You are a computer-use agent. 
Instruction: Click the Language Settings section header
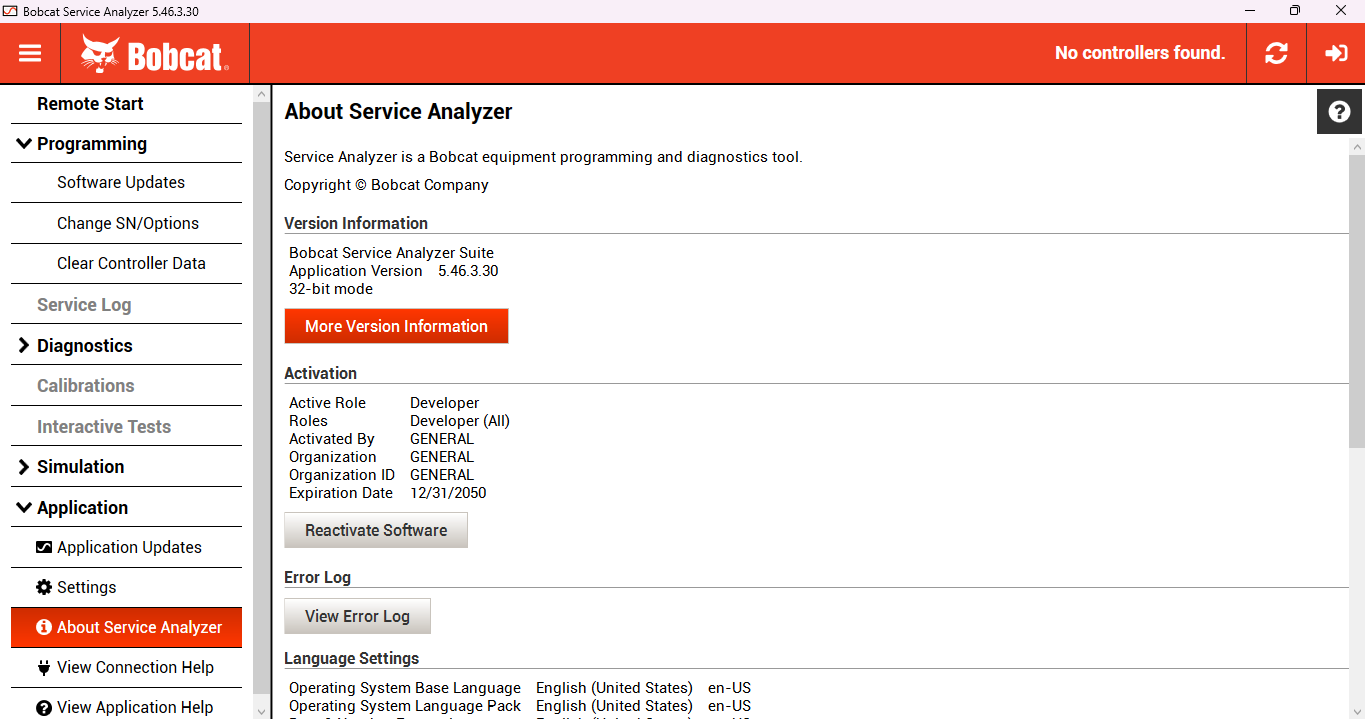(351, 658)
